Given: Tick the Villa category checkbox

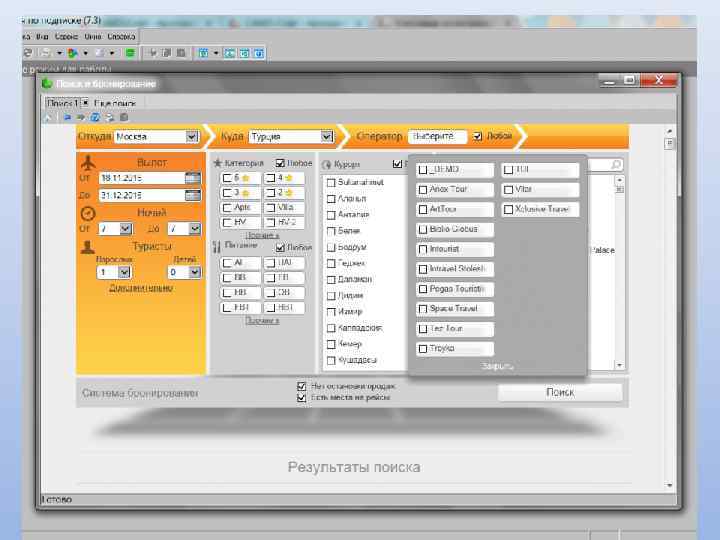Looking at the screenshot, I should pos(270,208).
